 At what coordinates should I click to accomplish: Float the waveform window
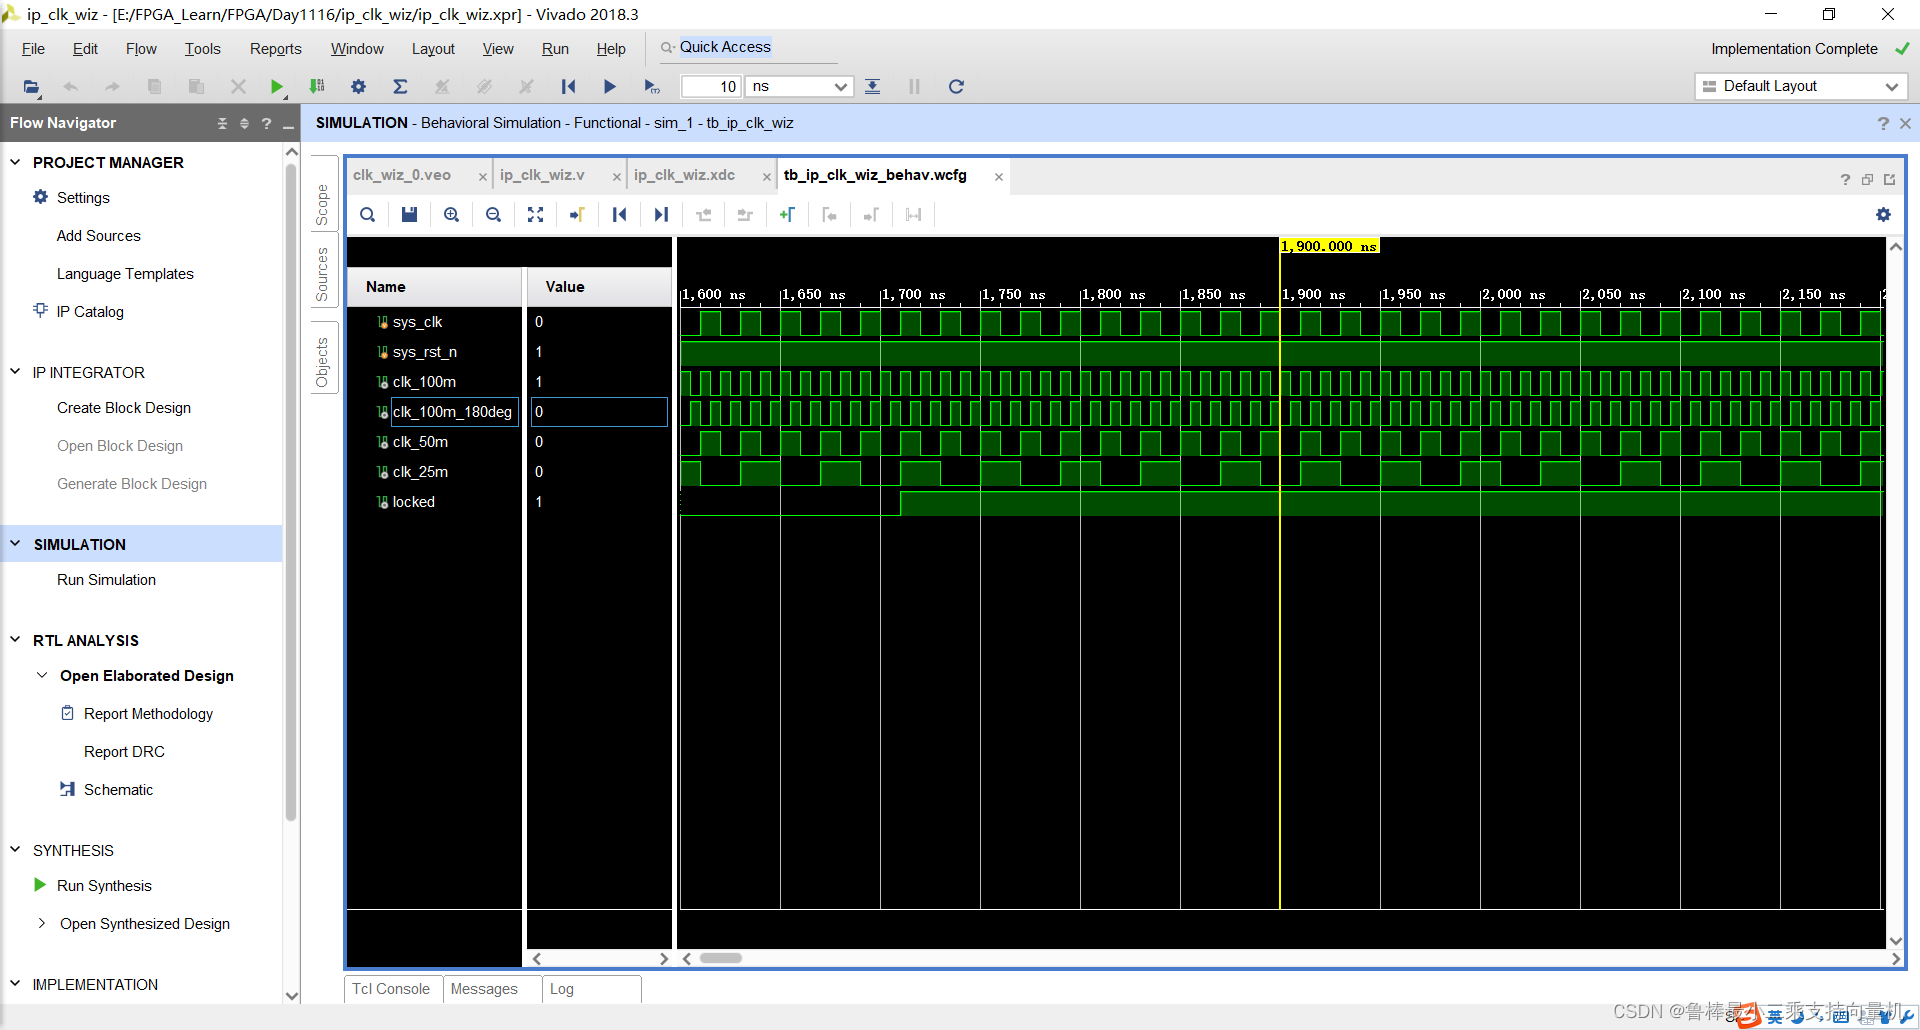click(1867, 180)
